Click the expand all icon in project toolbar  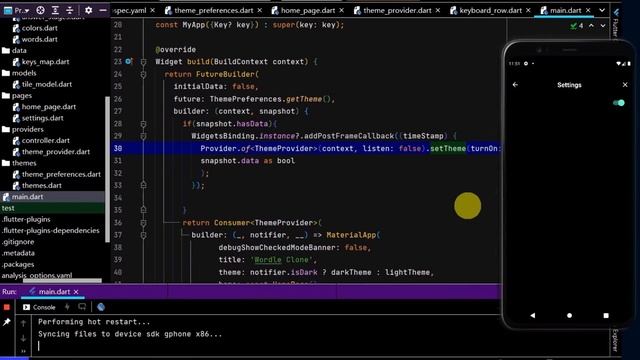pos(55,10)
